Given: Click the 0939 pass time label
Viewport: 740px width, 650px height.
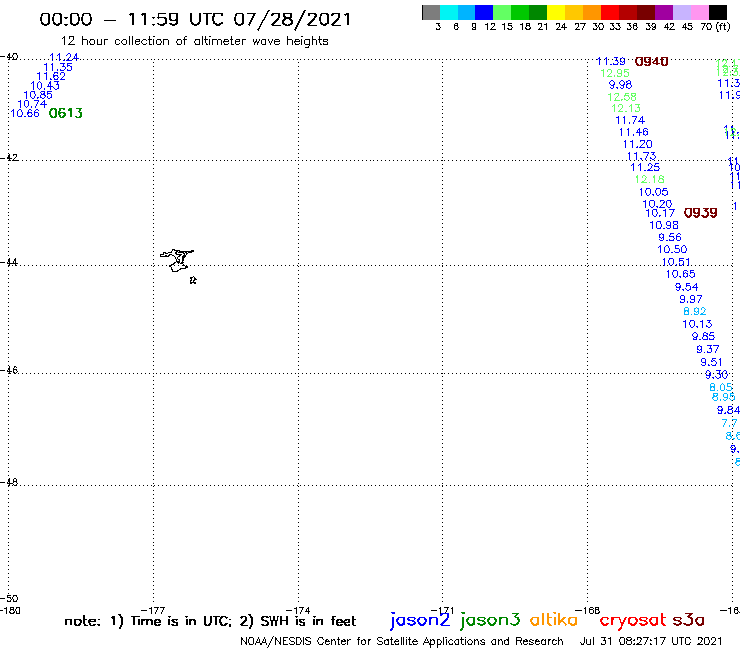Looking at the screenshot, I should (700, 213).
